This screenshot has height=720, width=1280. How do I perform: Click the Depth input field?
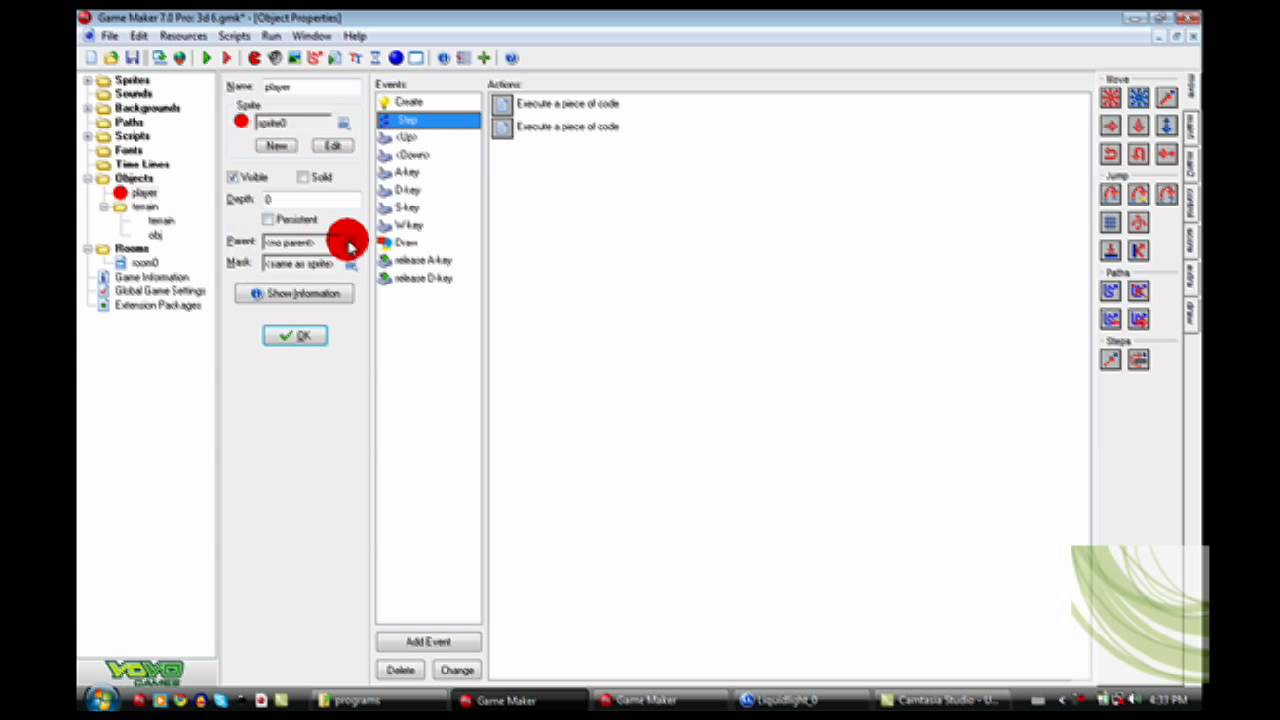pos(311,199)
